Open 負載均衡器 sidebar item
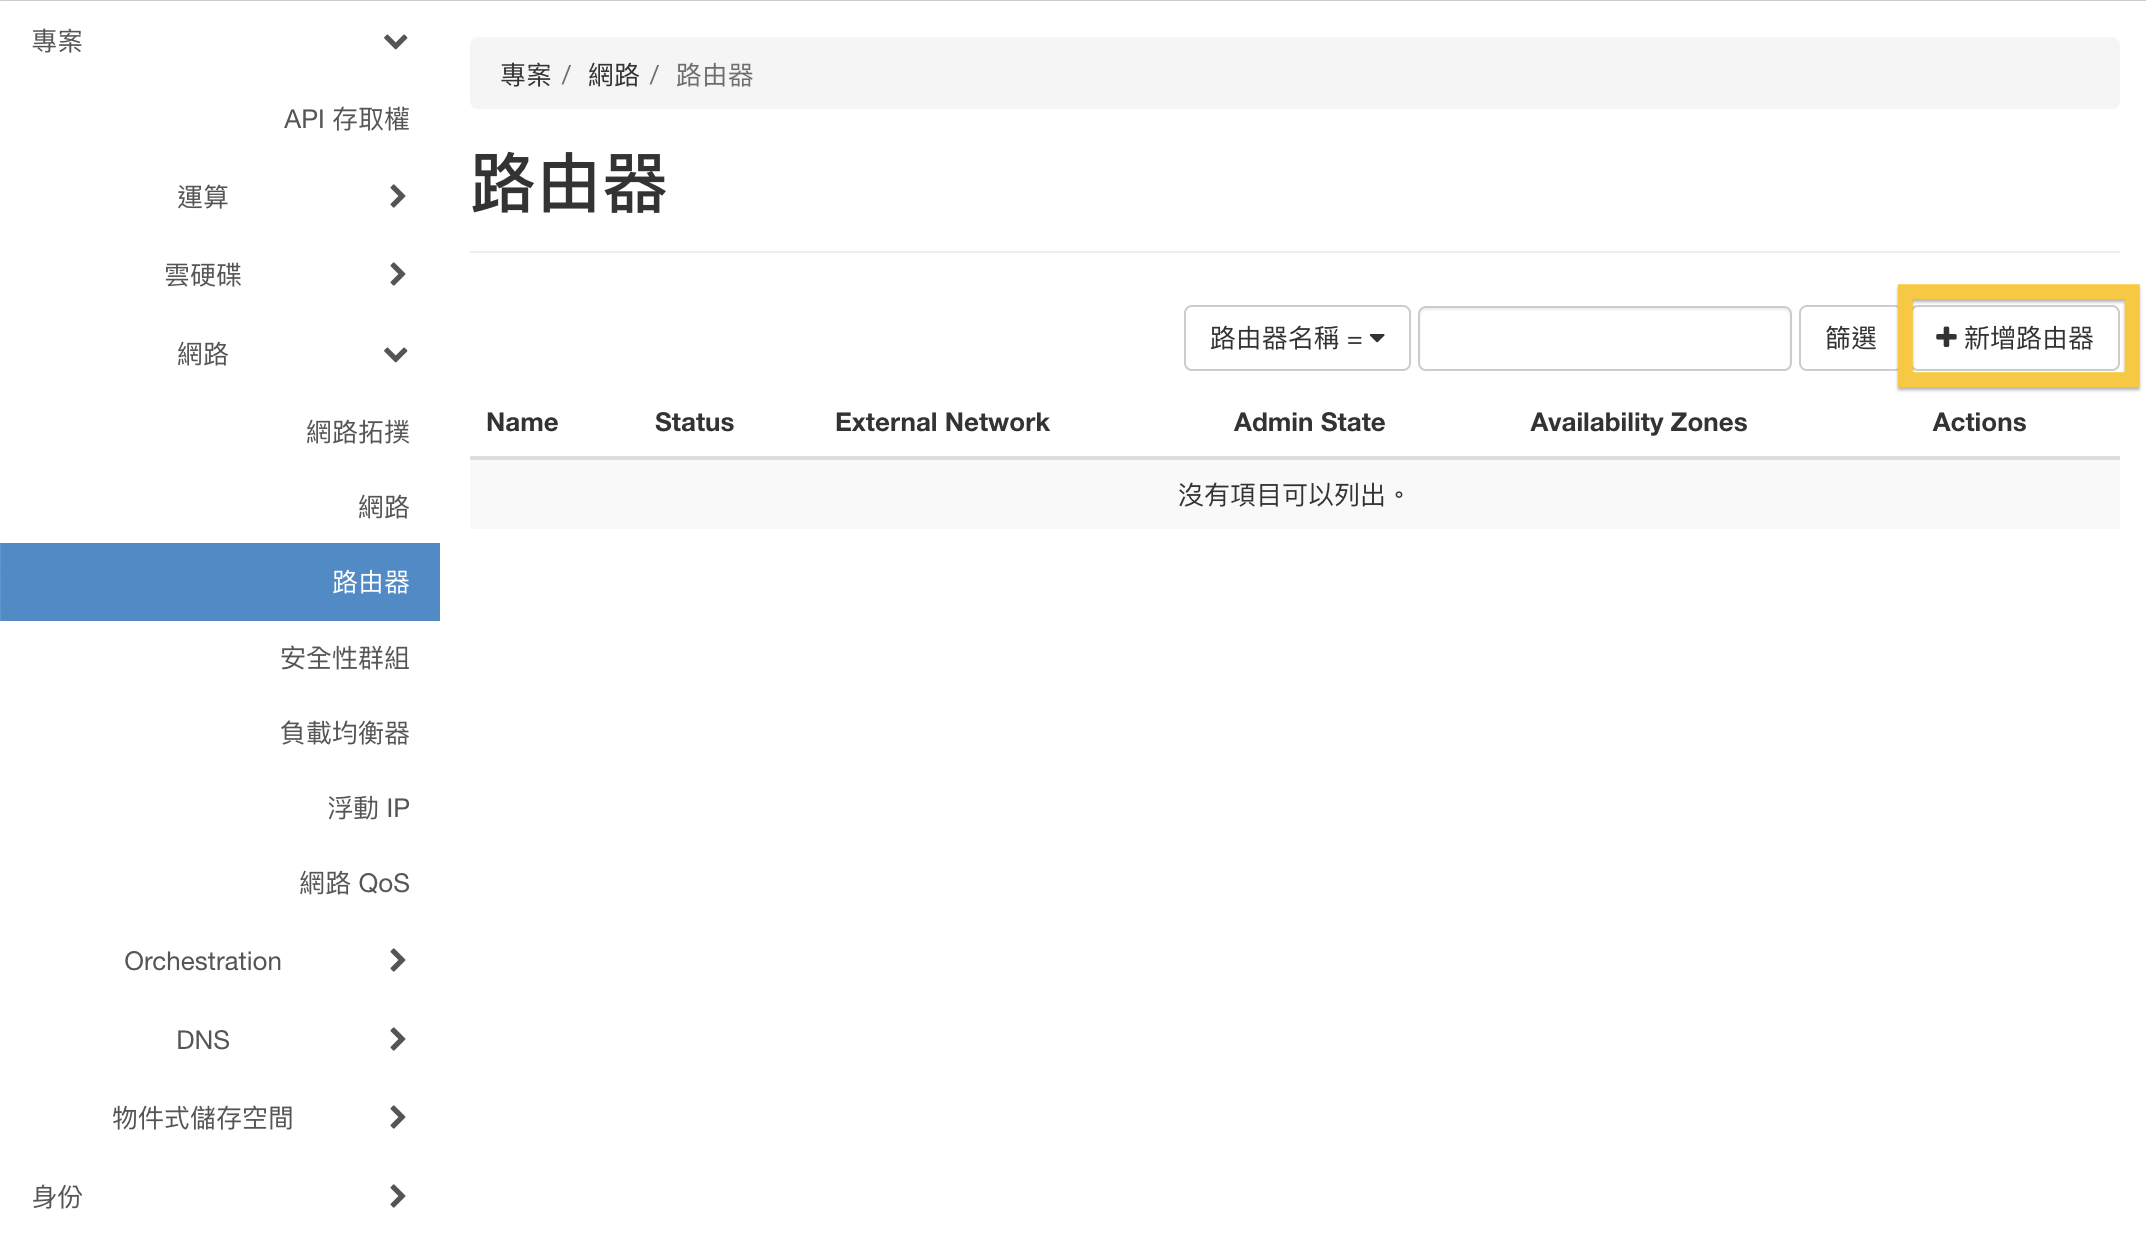Viewport: 2146px width, 1237px height. click(x=344, y=733)
